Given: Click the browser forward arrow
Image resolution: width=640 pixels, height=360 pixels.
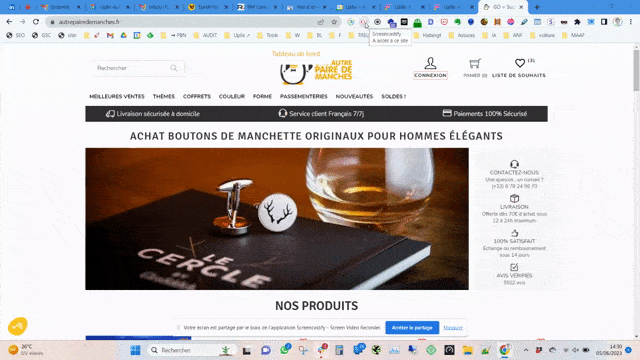Looking at the screenshot, I should 22,22.
